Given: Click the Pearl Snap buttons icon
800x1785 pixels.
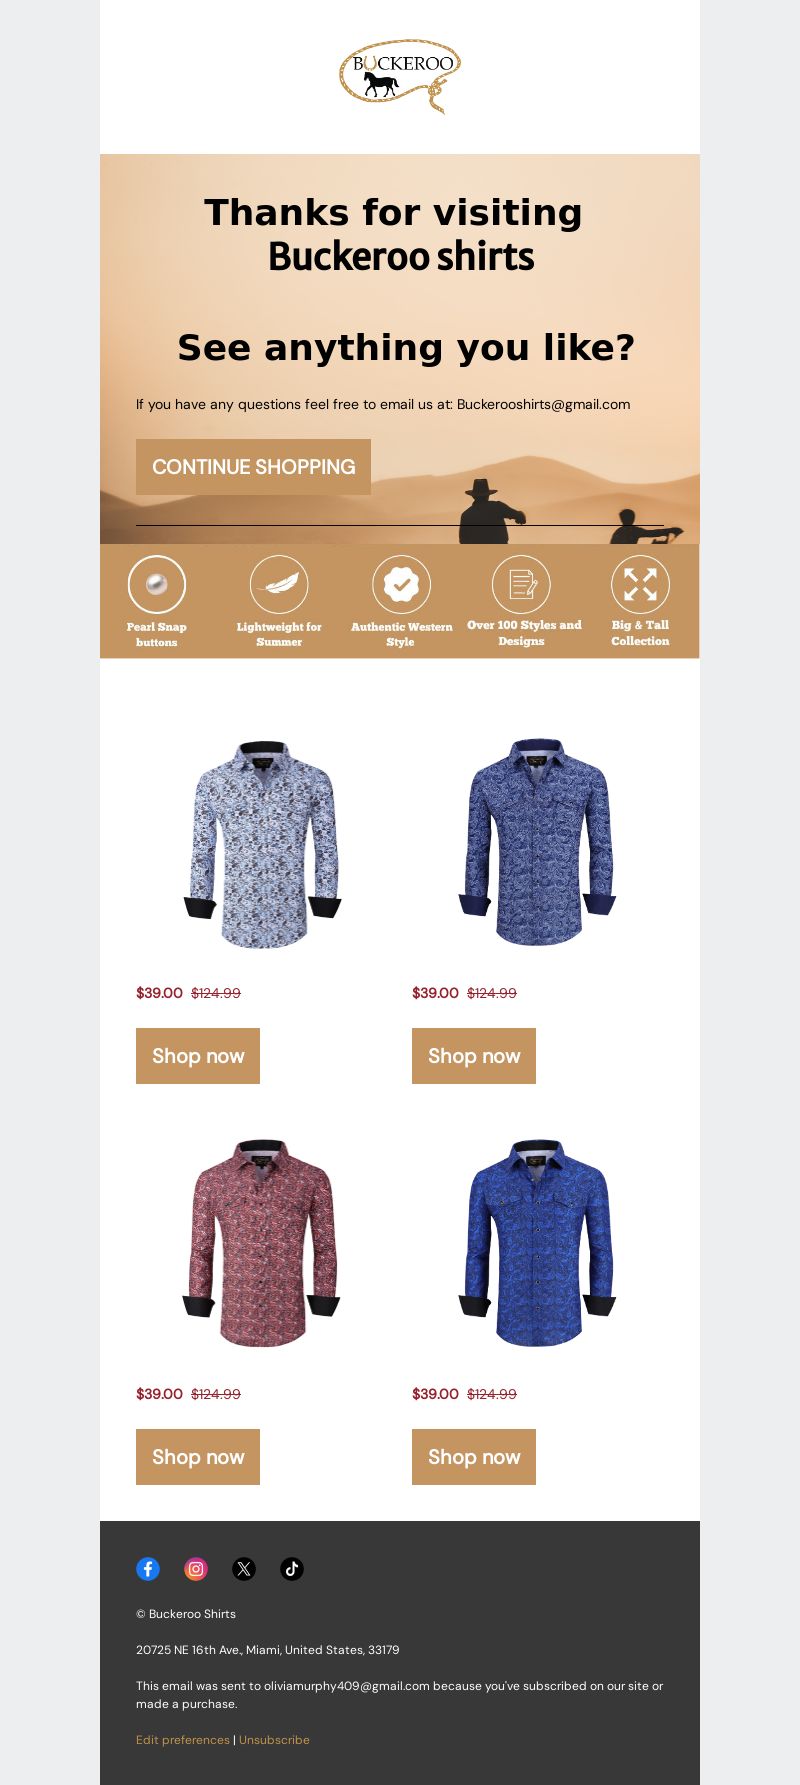Looking at the screenshot, I should coord(157,584).
